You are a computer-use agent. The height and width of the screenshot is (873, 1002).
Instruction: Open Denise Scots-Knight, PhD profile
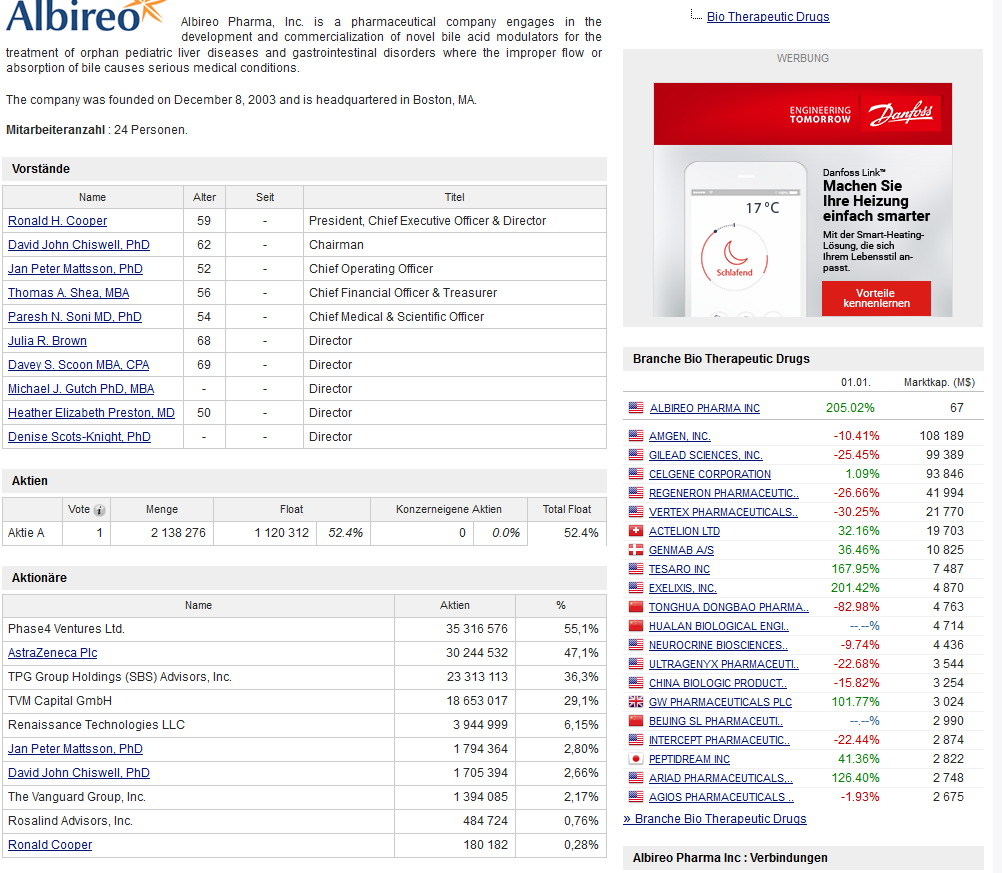(79, 436)
